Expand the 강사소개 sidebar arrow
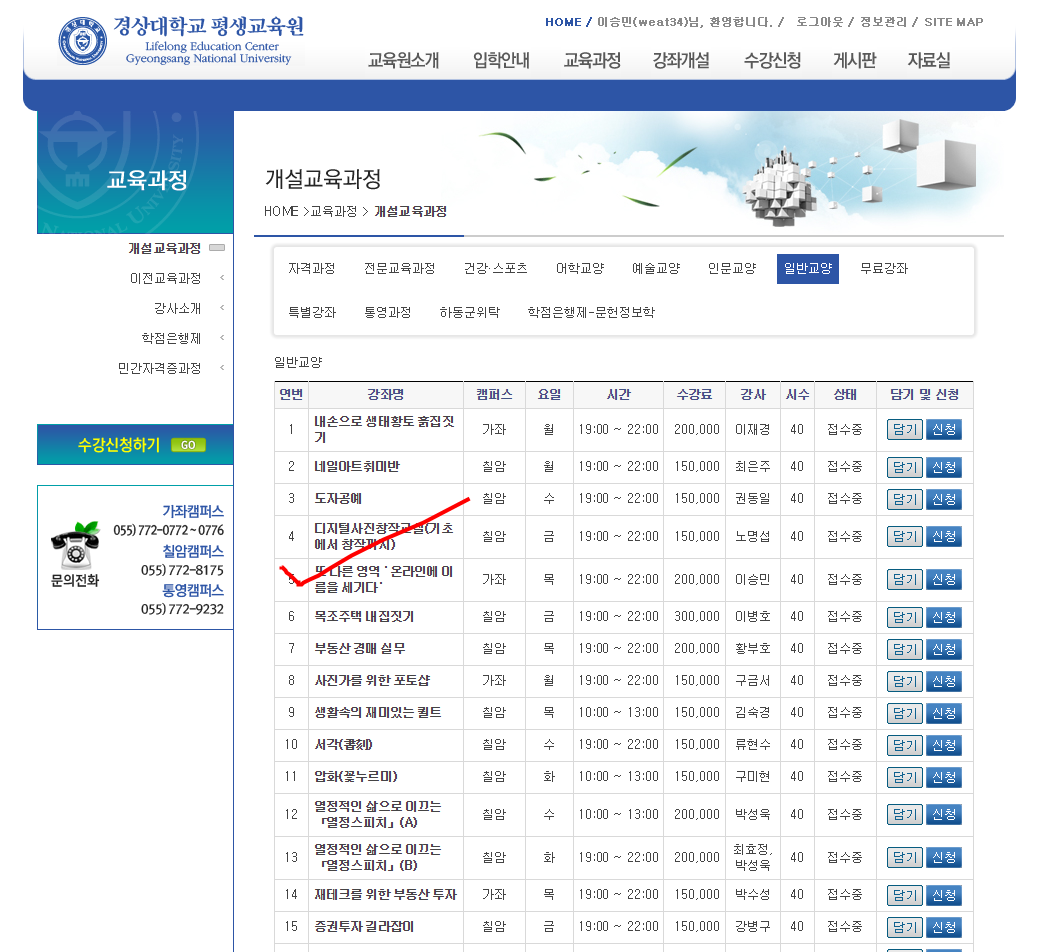This screenshot has height=952, width=1047. pos(222,308)
